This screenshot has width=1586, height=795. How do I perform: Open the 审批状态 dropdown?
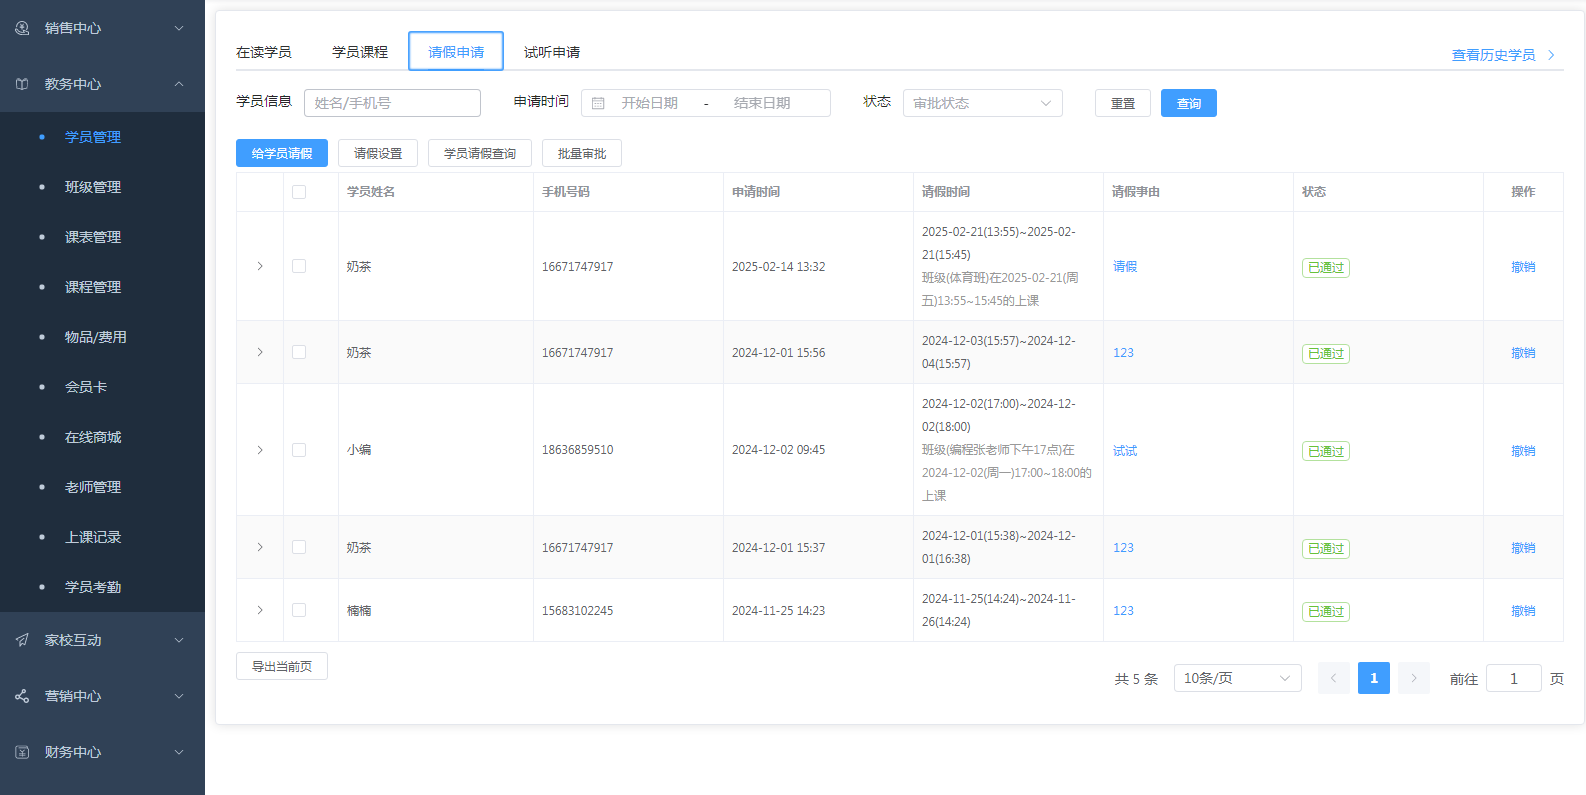tap(982, 103)
